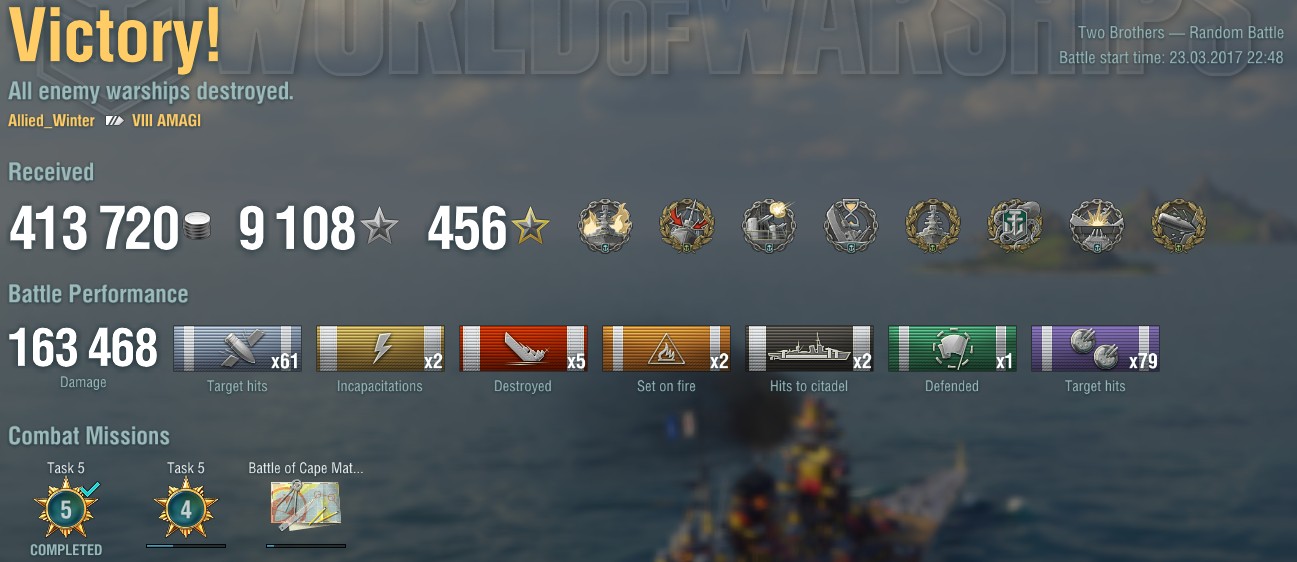This screenshot has height=562, width=1297.
Task: Open the completed Task 5 mission badge
Action: (x=66, y=509)
